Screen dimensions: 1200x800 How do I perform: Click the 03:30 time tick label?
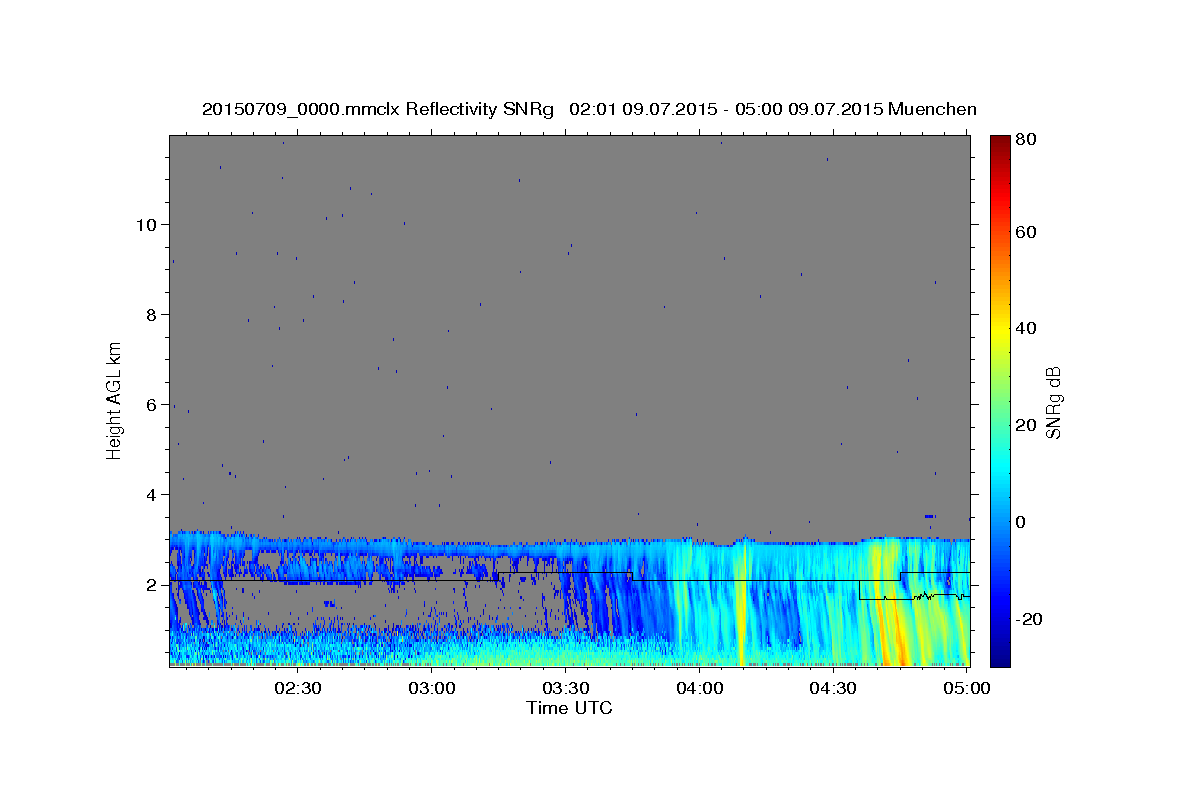(566, 688)
